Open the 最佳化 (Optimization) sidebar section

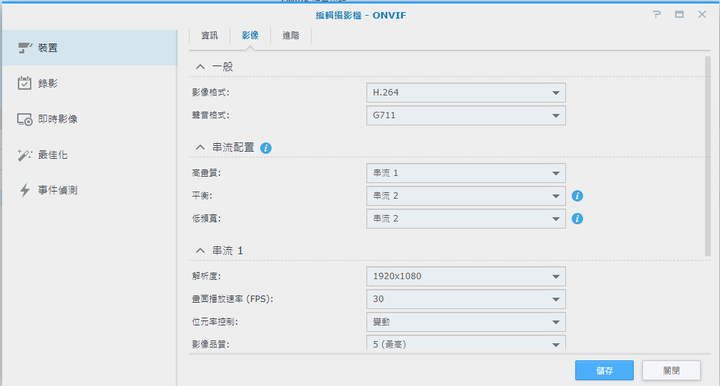click(x=90, y=155)
